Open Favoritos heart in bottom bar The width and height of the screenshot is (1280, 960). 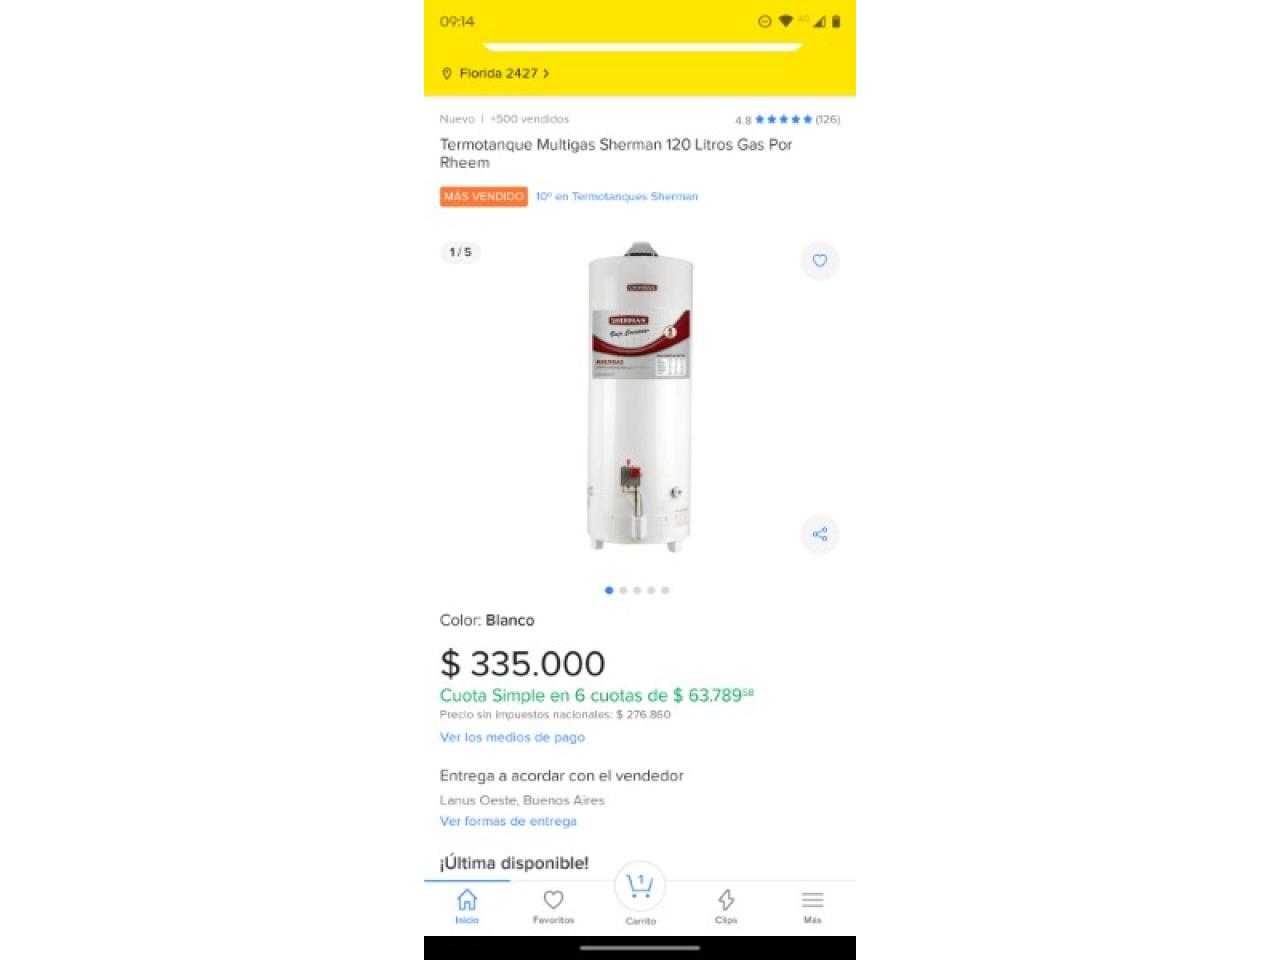click(553, 906)
